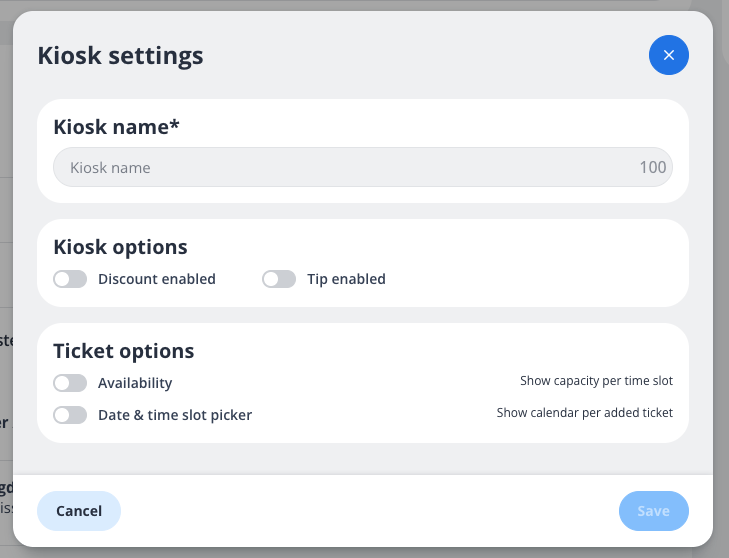Click the 'Kiosk options' section heading
This screenshot has width=729, height=558.
120,246
